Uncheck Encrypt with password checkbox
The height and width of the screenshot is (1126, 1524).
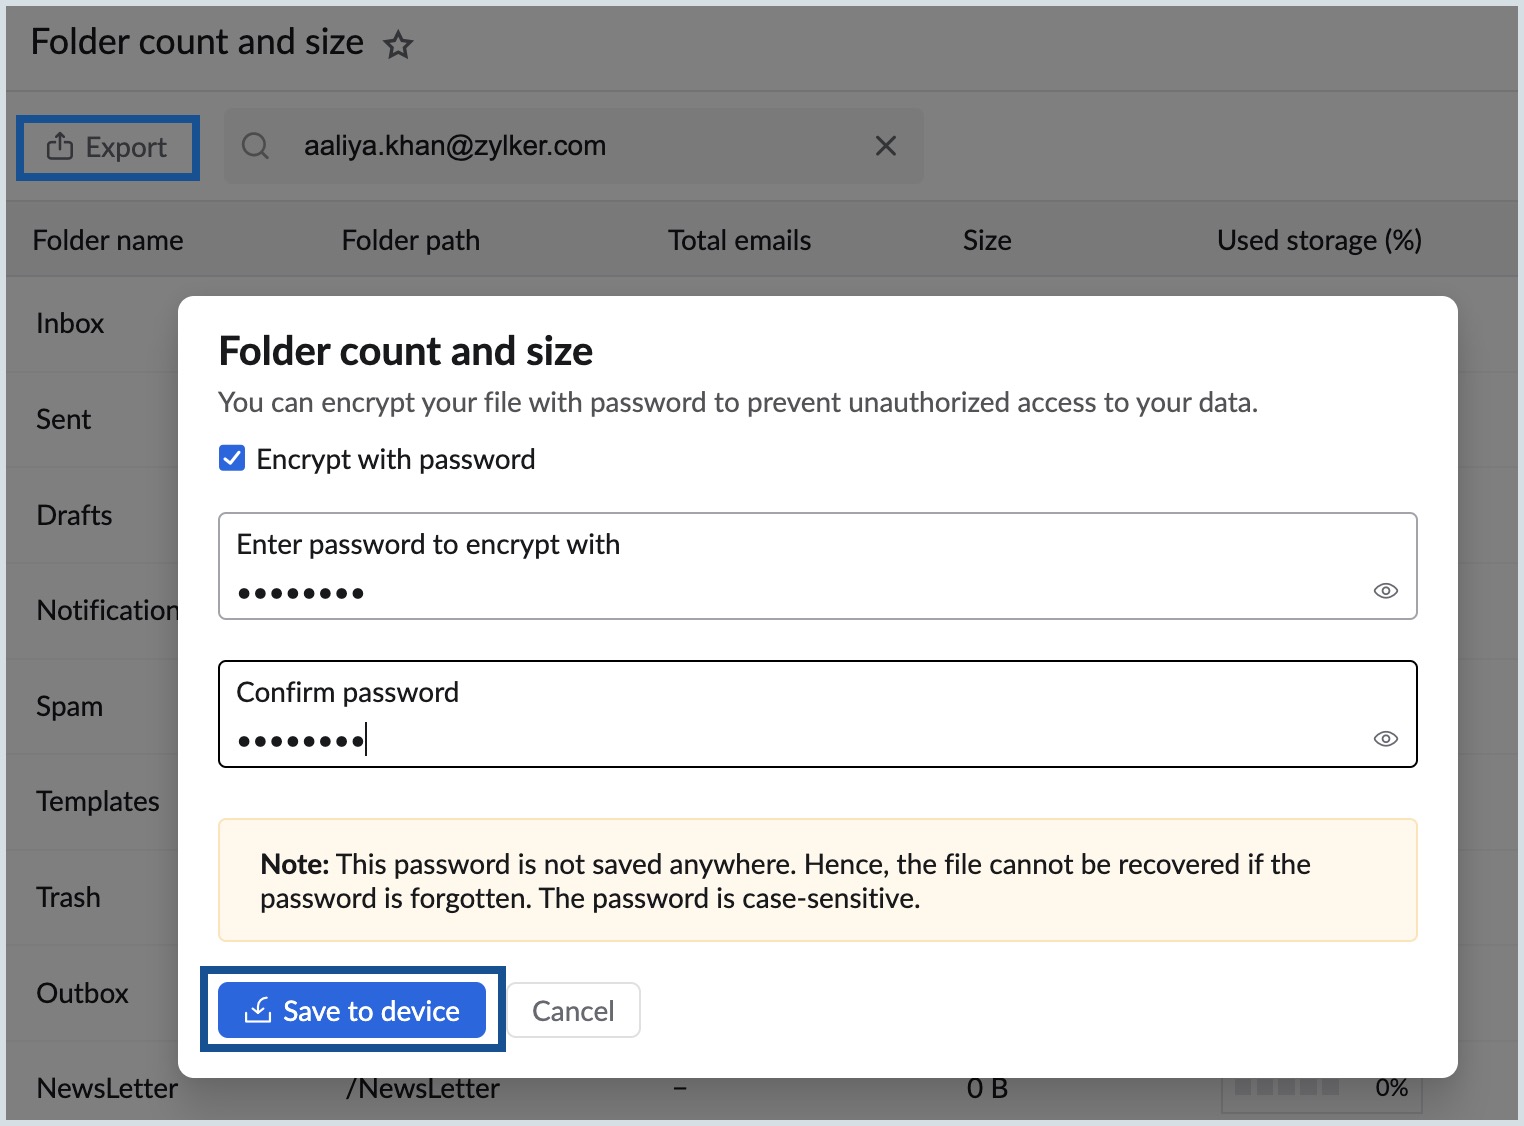coord(232,459)
